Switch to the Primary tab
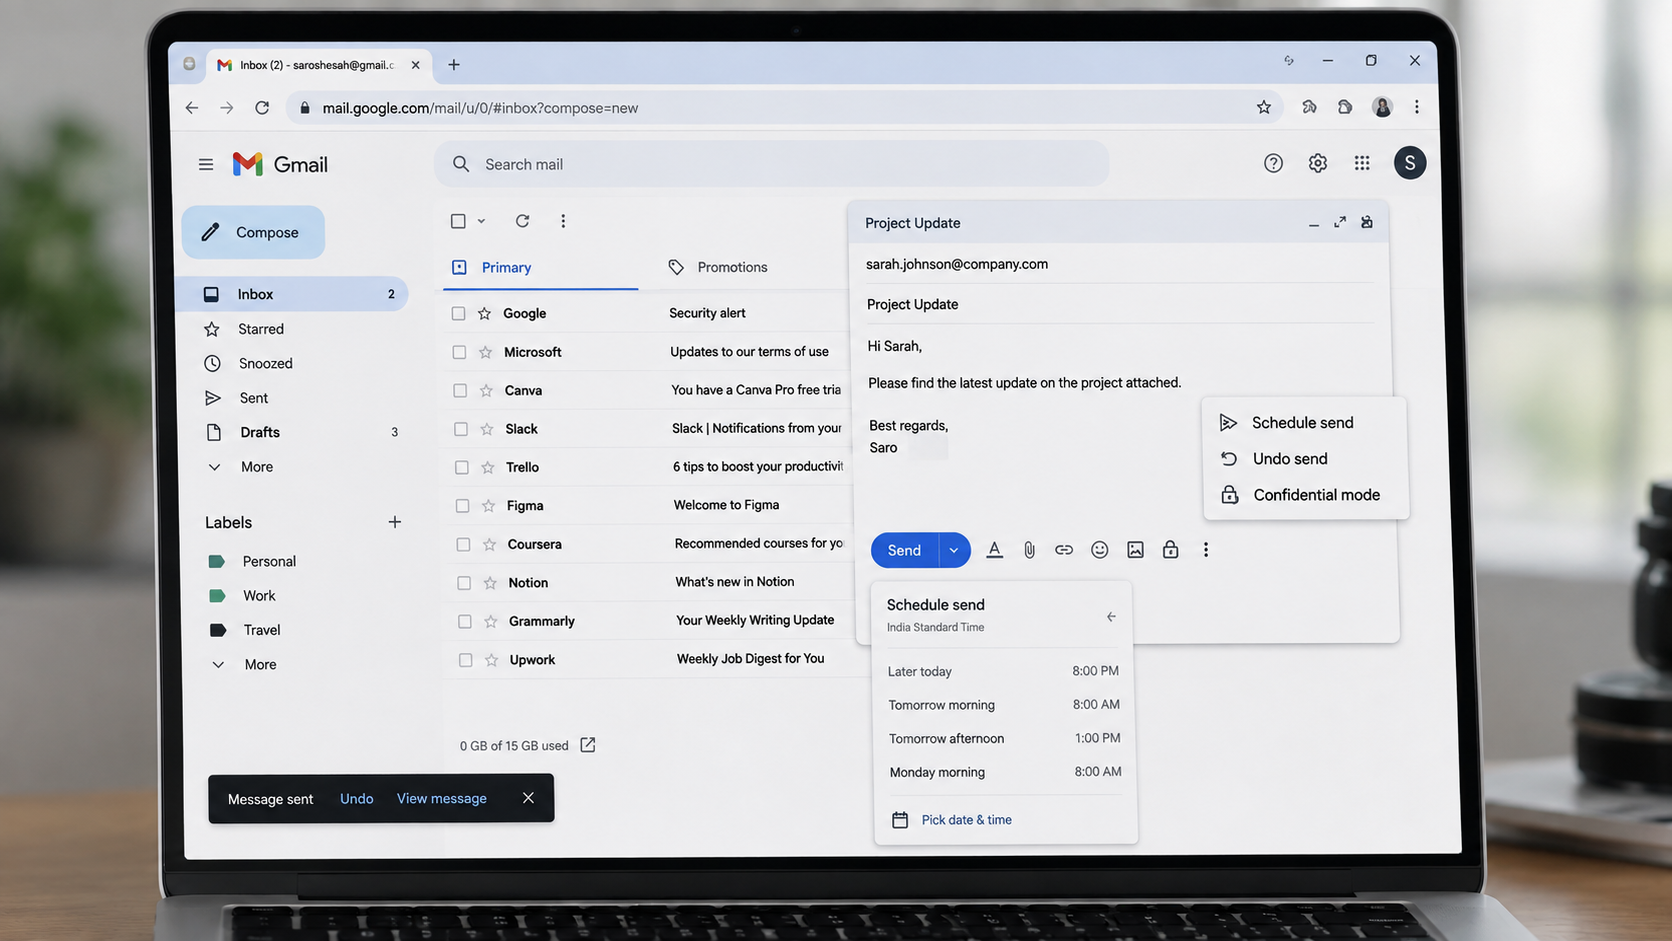This screenshot has width=1672, height=941. pos(541,268)
